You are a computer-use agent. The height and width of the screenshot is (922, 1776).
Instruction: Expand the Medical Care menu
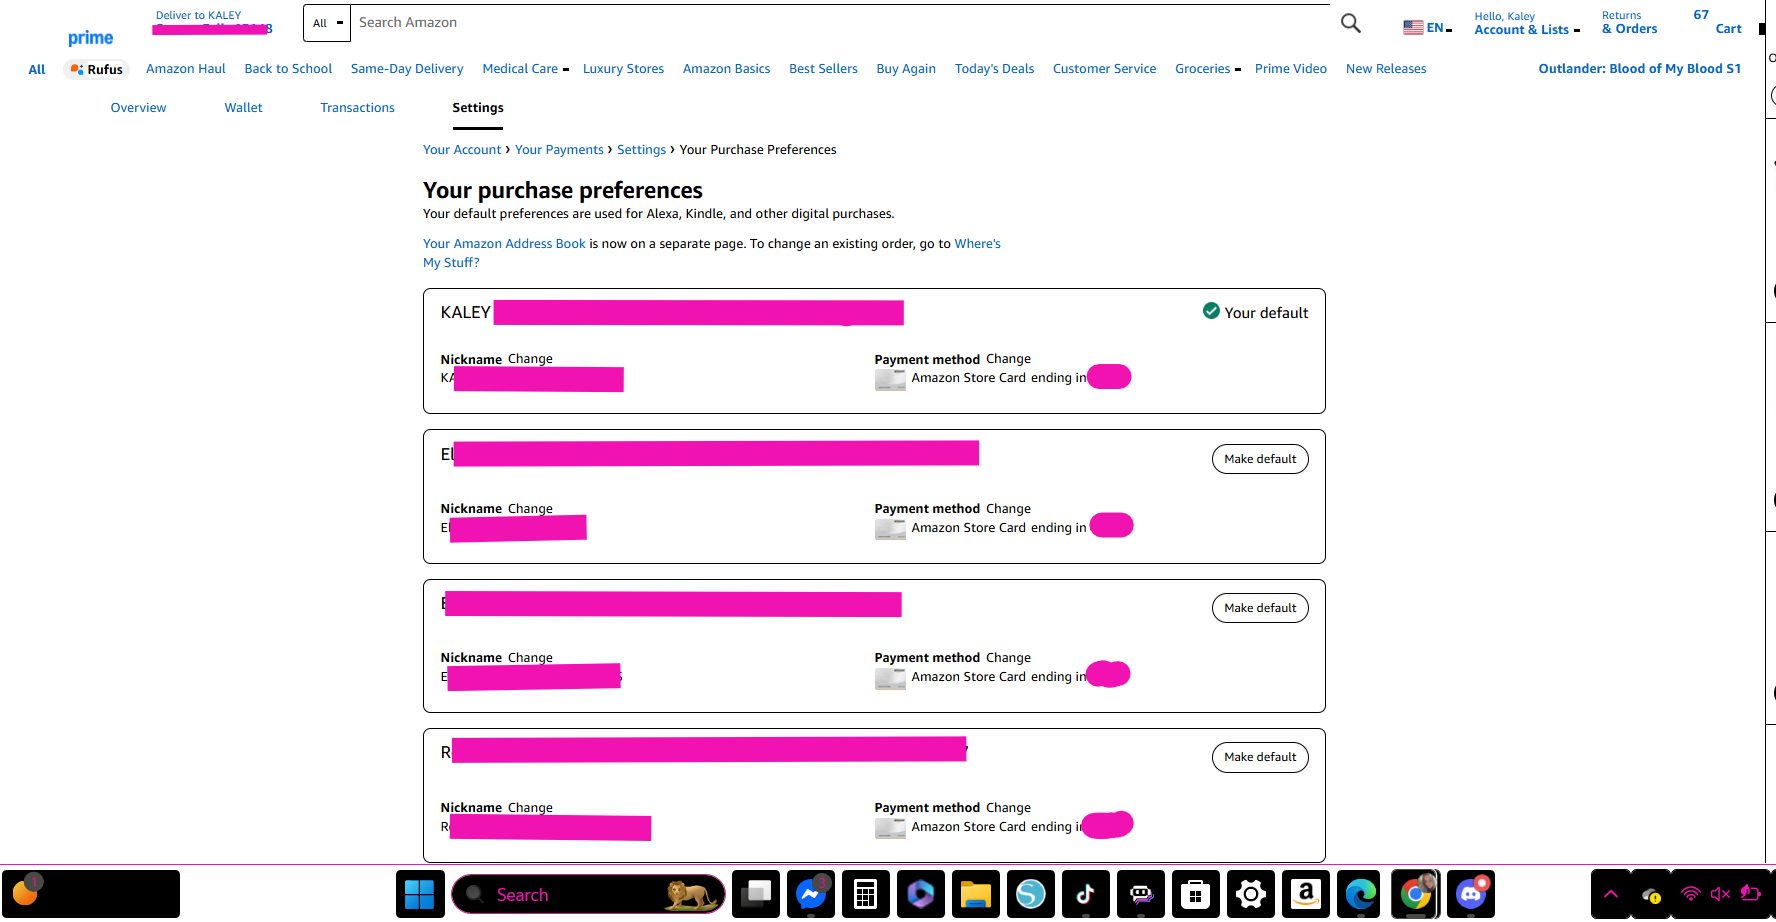coord(525,69)
